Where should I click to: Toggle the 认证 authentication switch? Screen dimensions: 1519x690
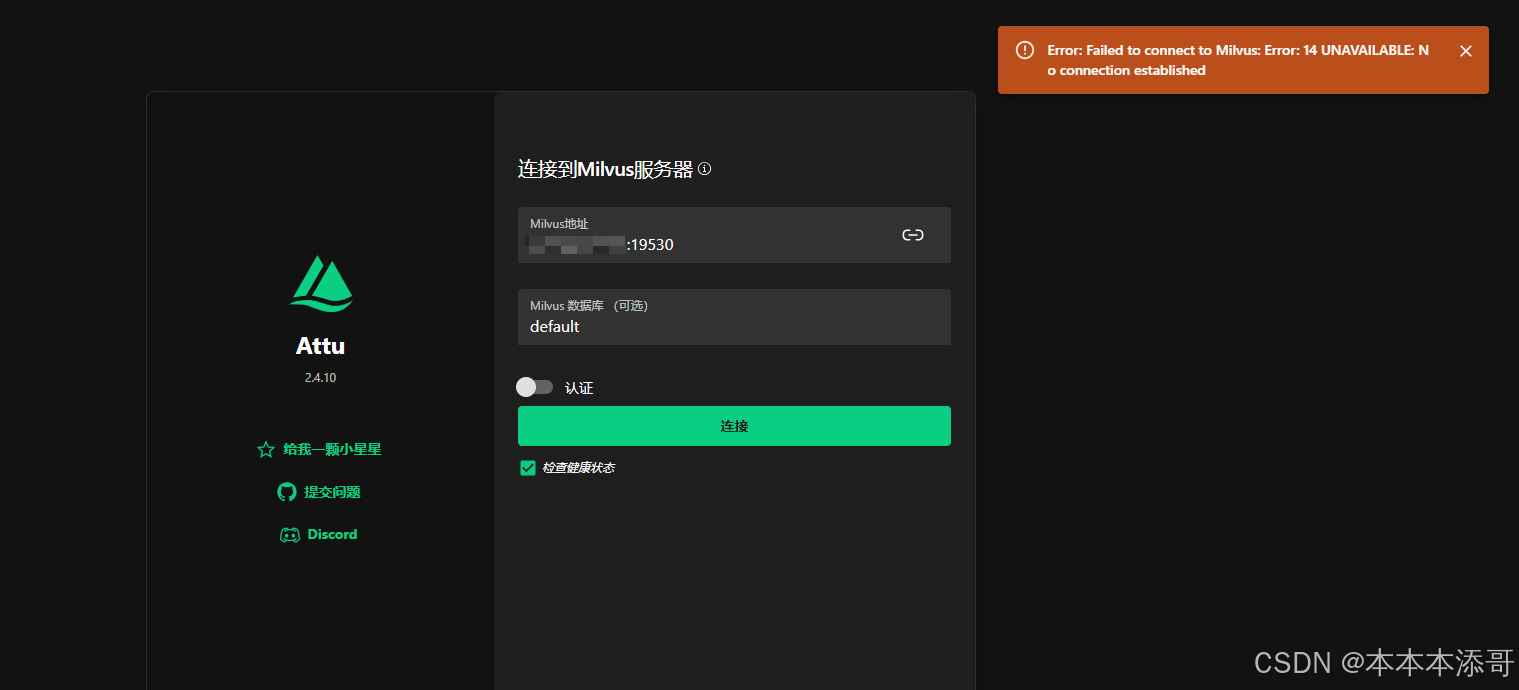[535, 387]
